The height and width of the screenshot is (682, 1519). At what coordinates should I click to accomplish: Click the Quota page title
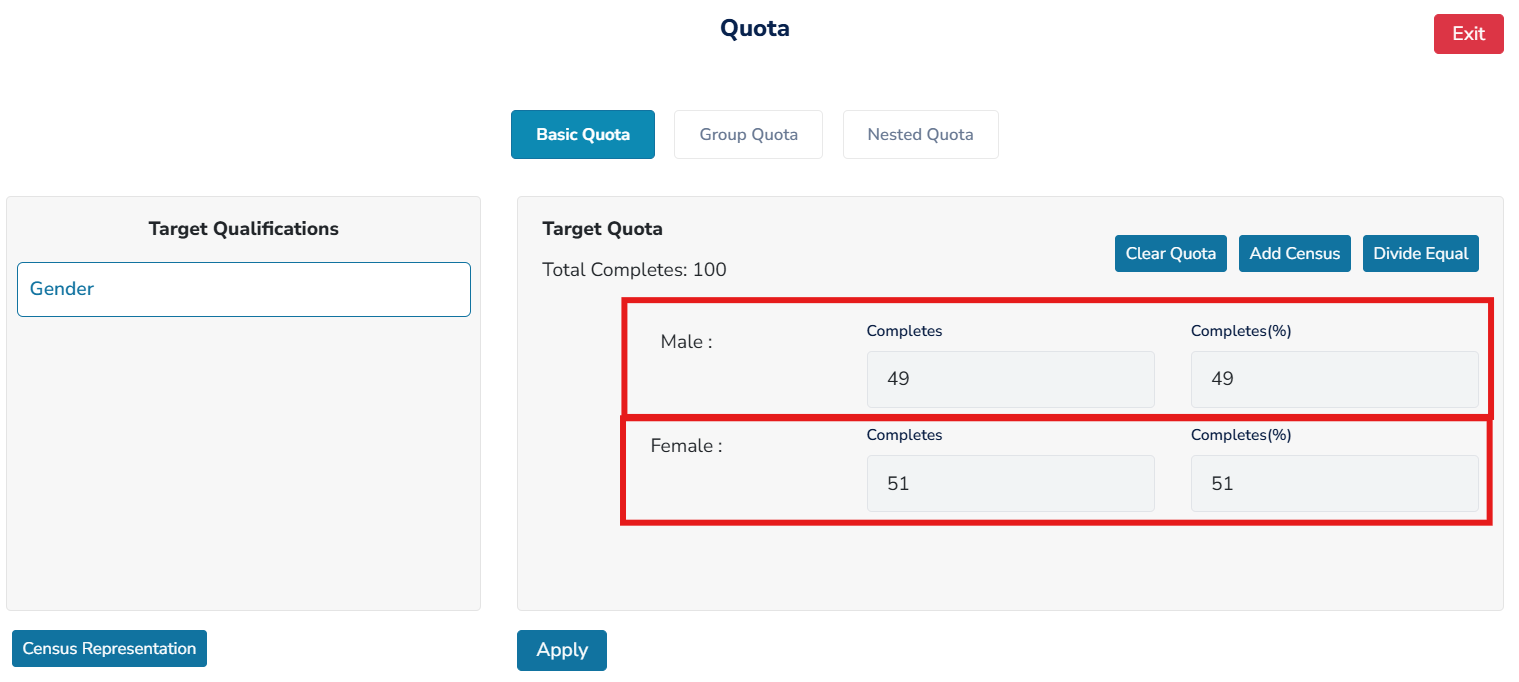(x=755, y=29)
